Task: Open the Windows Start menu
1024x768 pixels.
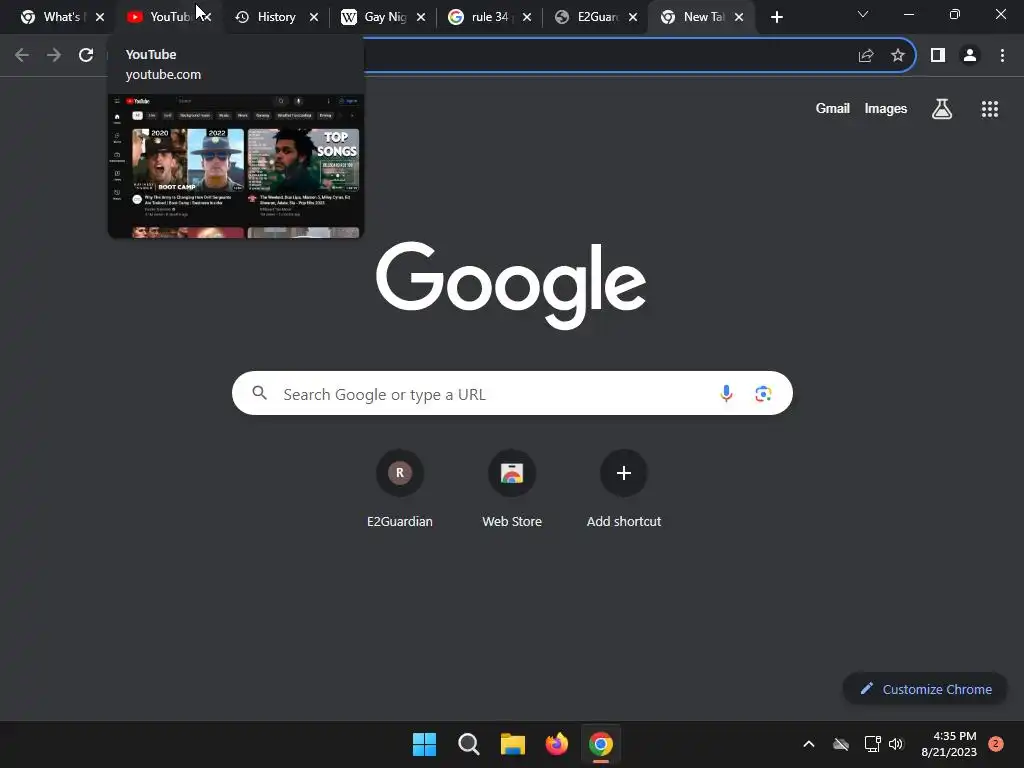Action: pyautogui.click(x=424, y=744)
